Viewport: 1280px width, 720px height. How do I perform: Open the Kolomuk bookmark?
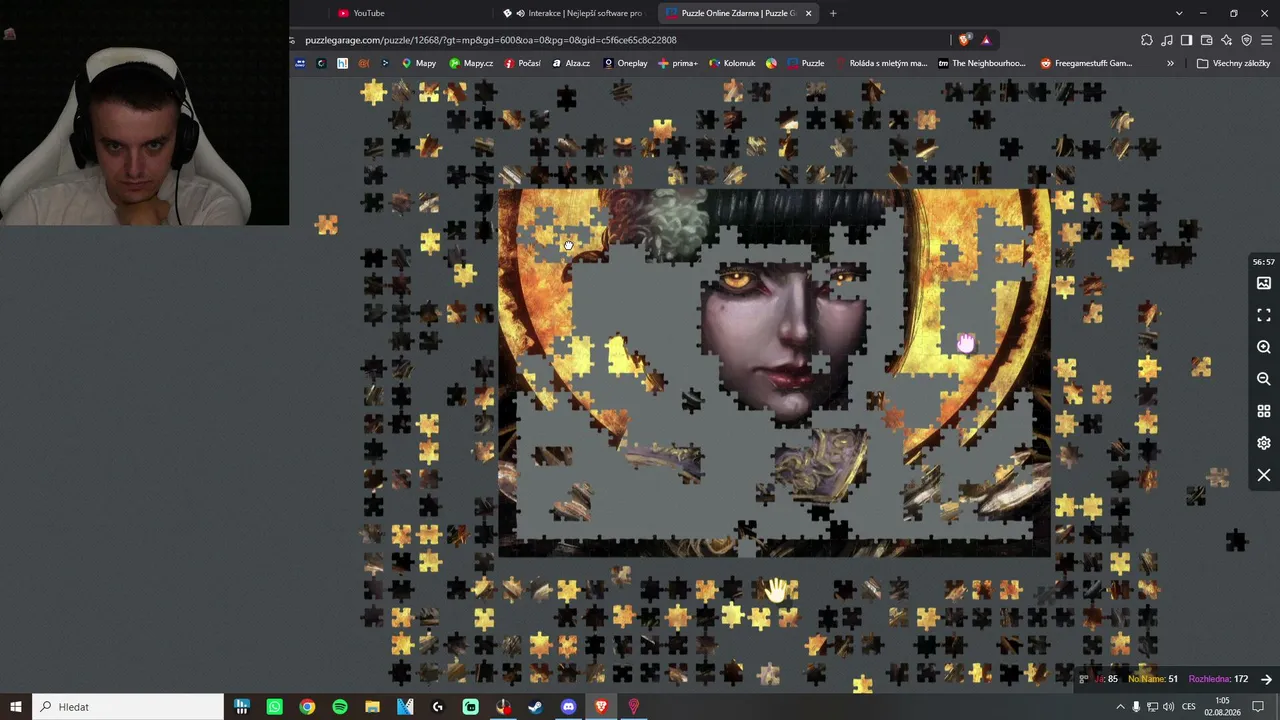tap(732, 63)
